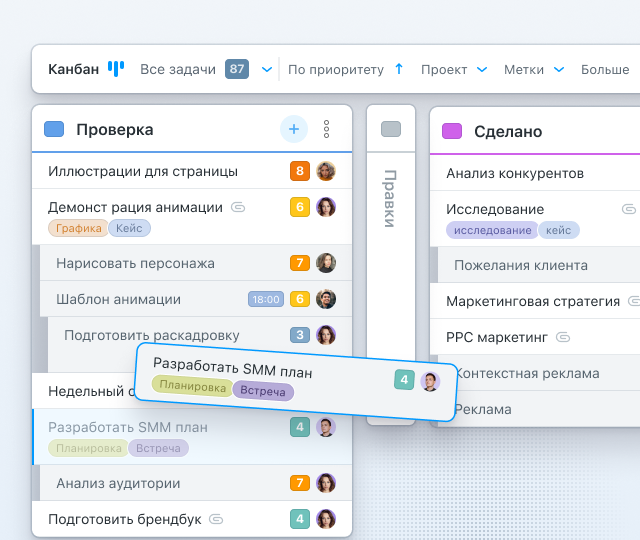
Task: Click the purple Сделано column color square
Action: (x=452, y=131)
